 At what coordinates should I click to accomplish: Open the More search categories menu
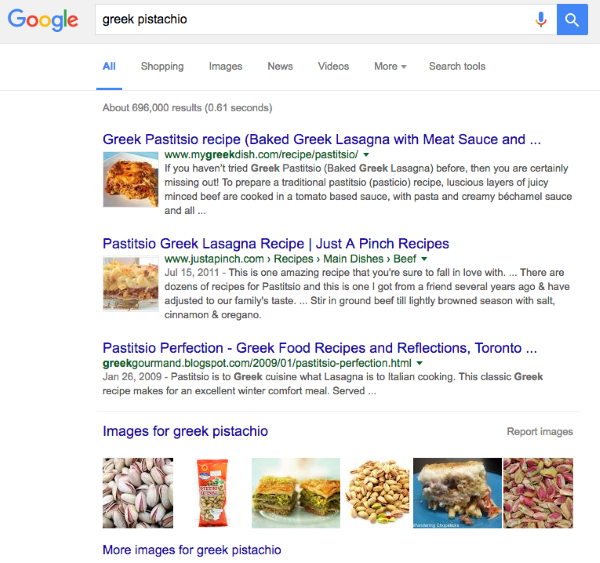390,66
